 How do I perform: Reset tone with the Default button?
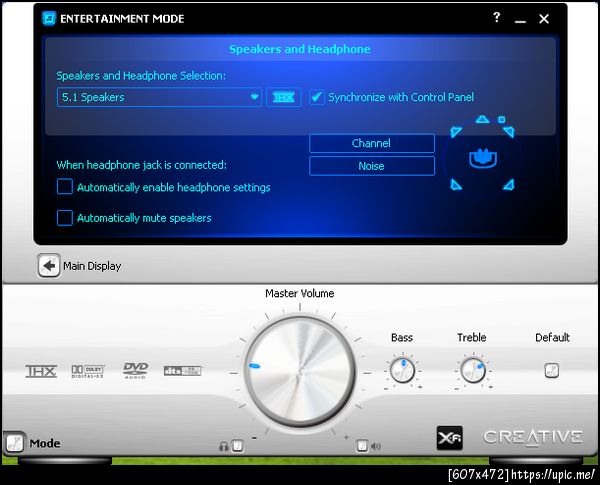(x=551, y=370)
